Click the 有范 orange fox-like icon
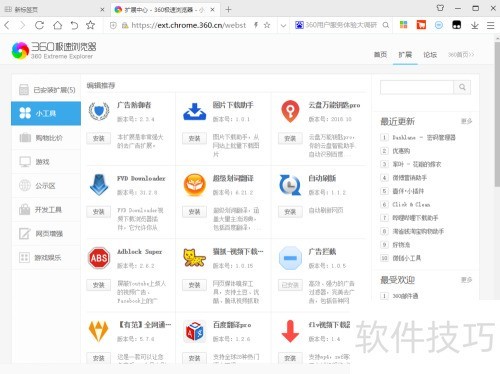Screen dimensions: 500x374 (x=98, y=331)
